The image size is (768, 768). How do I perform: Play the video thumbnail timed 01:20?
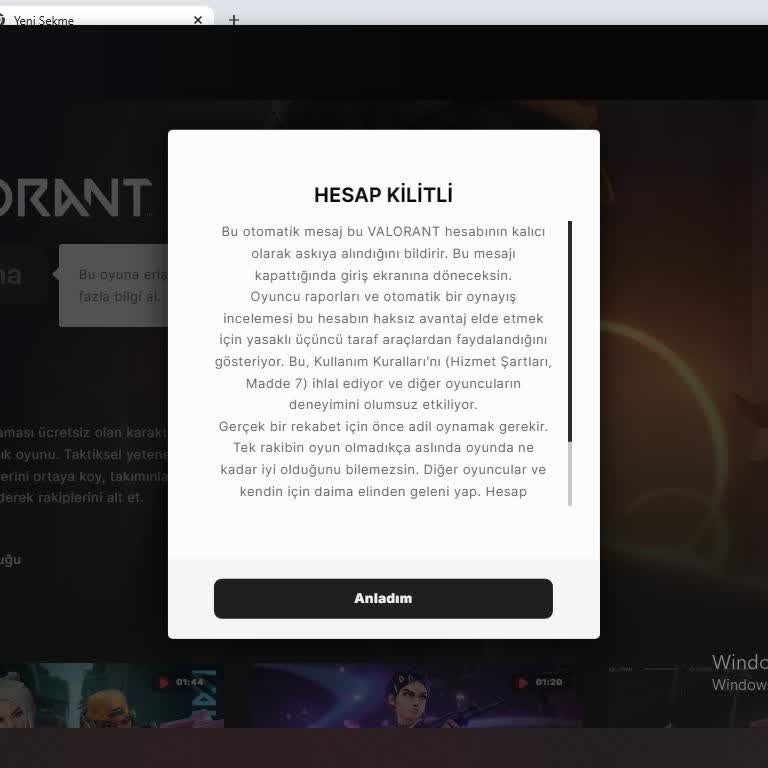(x=418, y=695)
